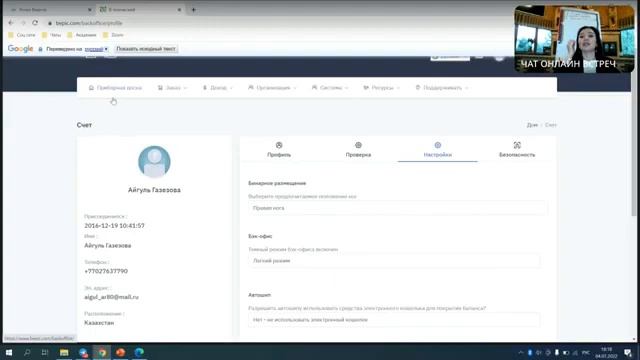Click the browser forward arrow

pos(23,23)
